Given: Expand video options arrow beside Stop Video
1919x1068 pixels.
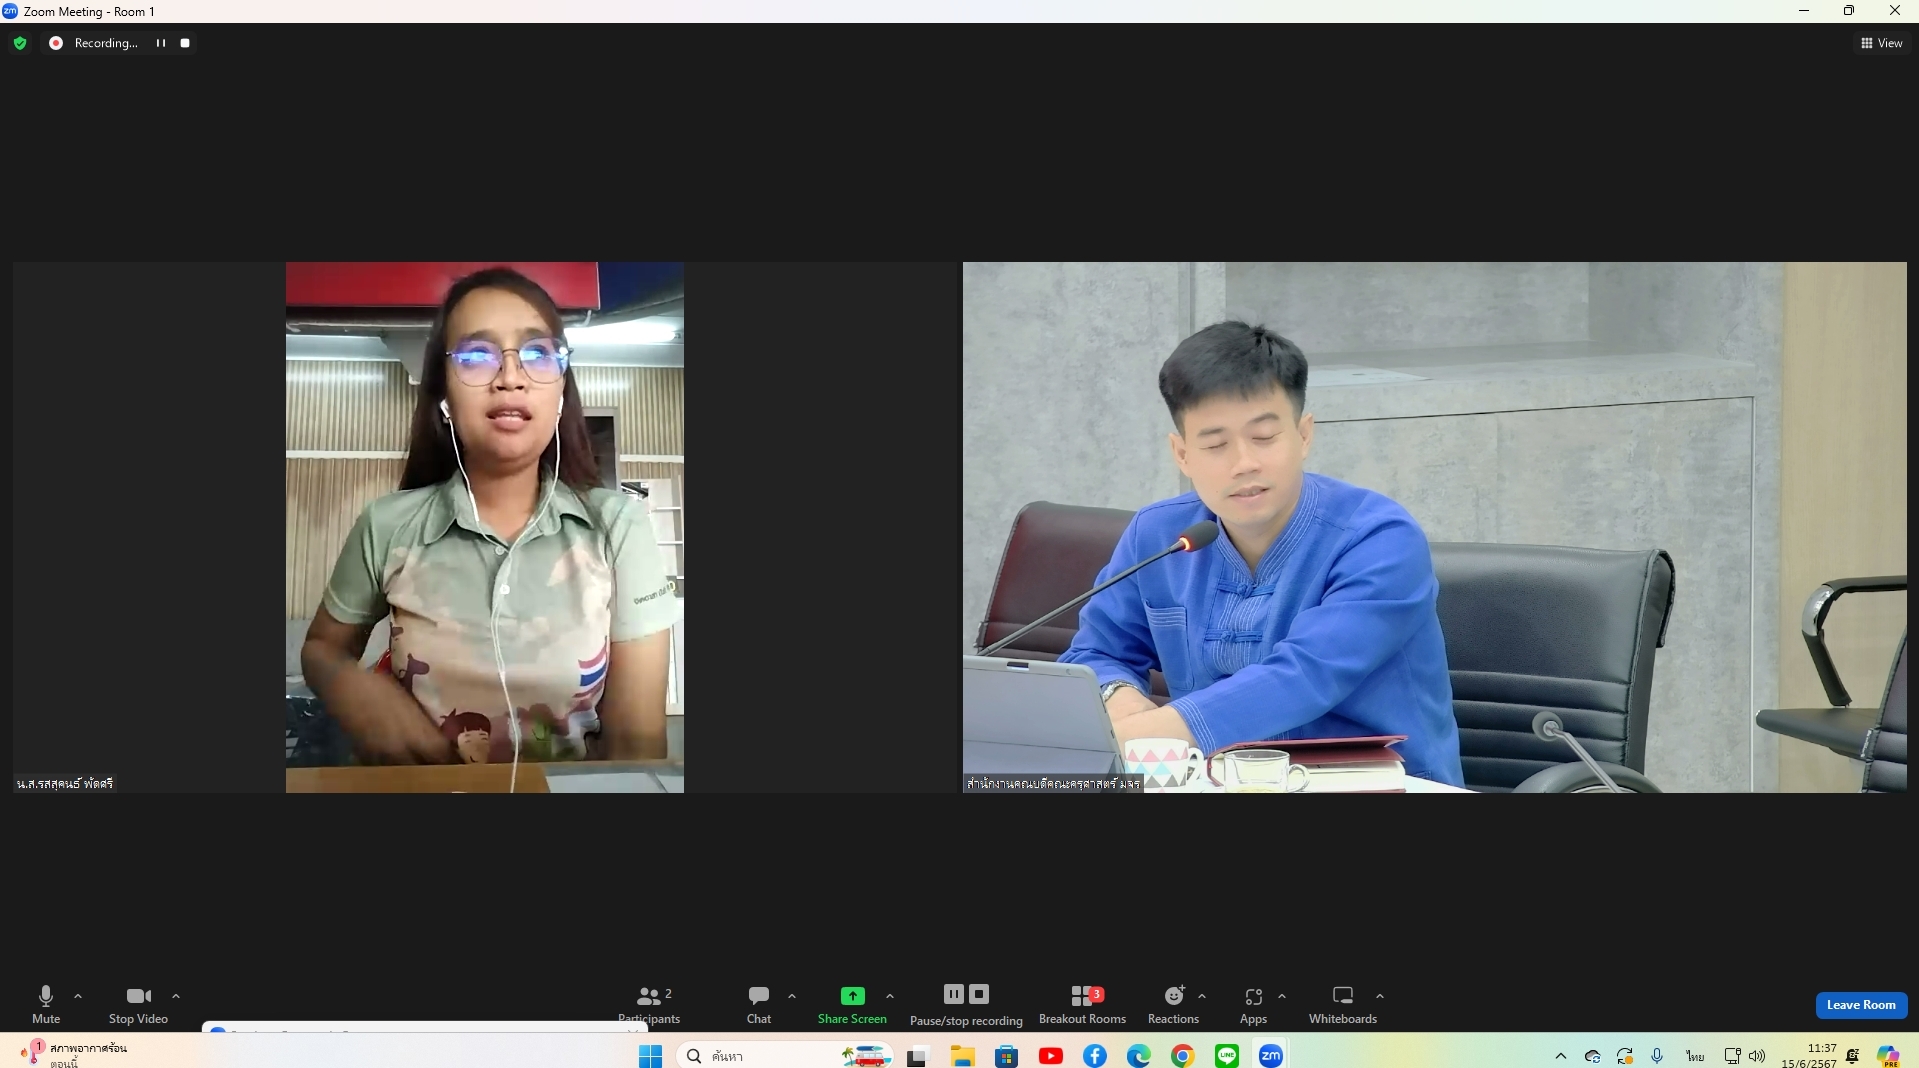Looking at the screenshot, I should (176, 996).
